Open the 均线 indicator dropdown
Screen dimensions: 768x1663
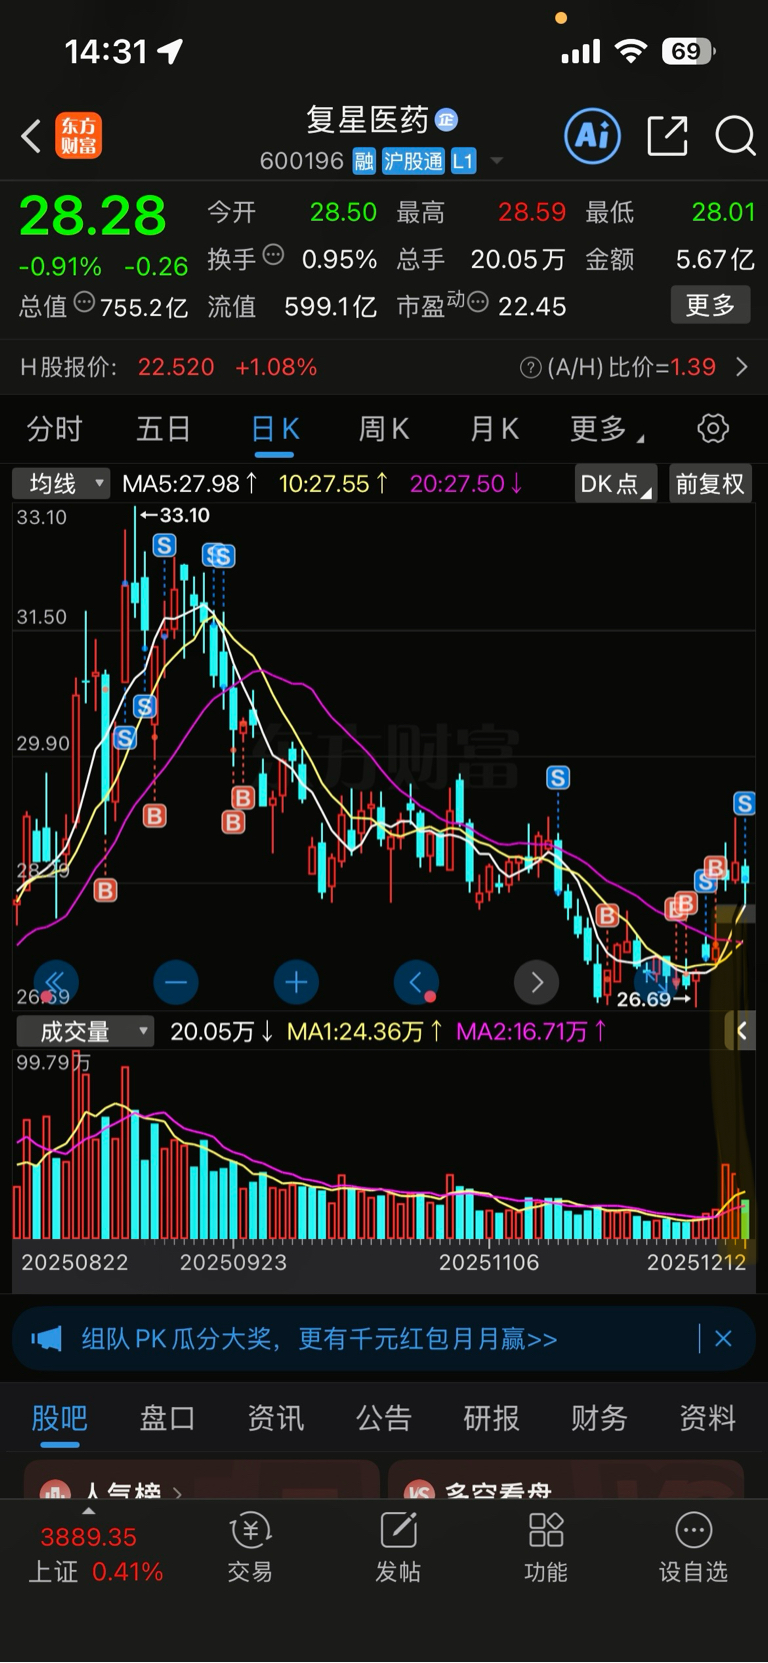[60, 484]
